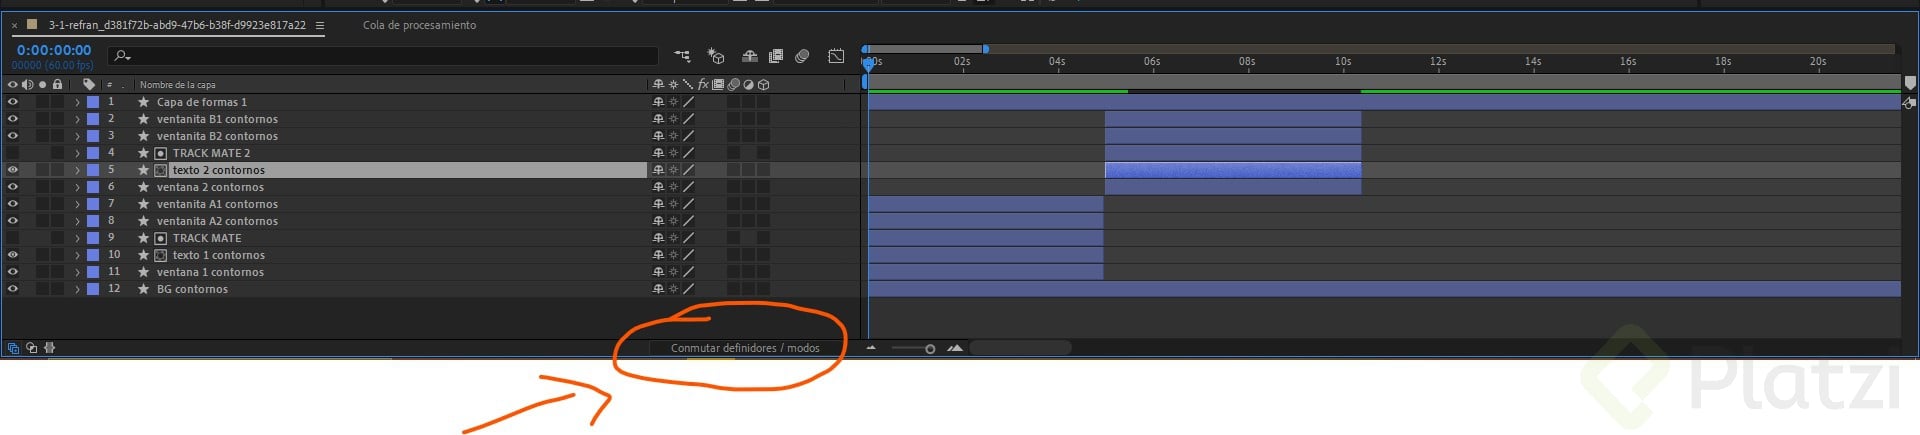Click the 3D layer column header icon
The width and height of the screenshot is (1920, 435).
763,84
